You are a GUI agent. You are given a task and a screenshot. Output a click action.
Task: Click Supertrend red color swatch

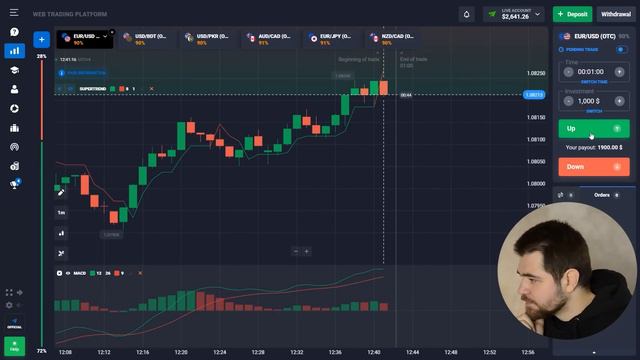[122, 89]
